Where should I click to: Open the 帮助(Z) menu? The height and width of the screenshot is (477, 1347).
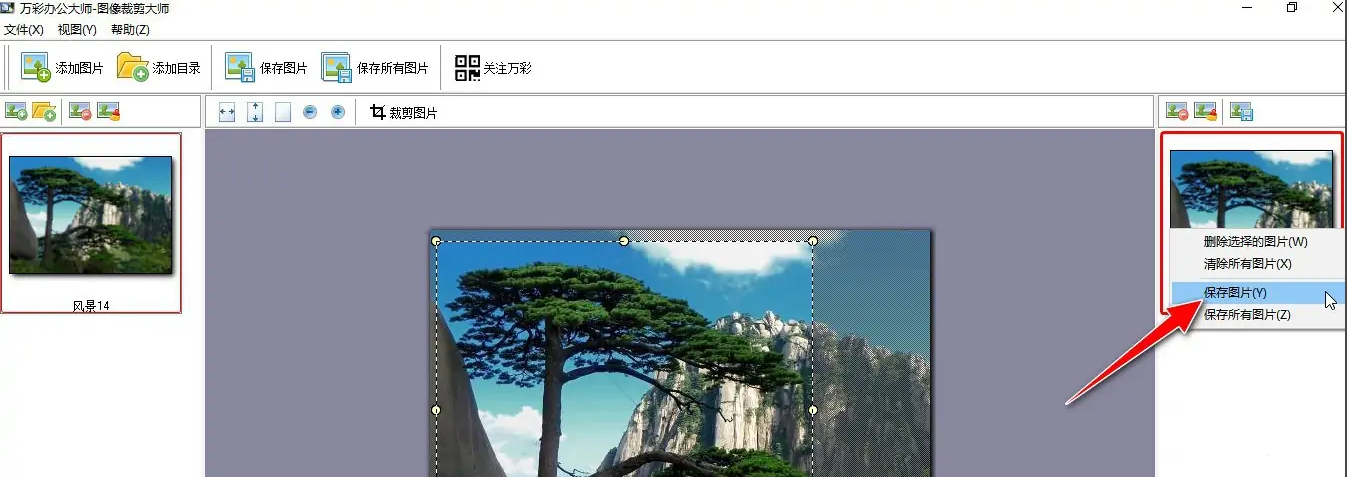click(x=131, y=30)
